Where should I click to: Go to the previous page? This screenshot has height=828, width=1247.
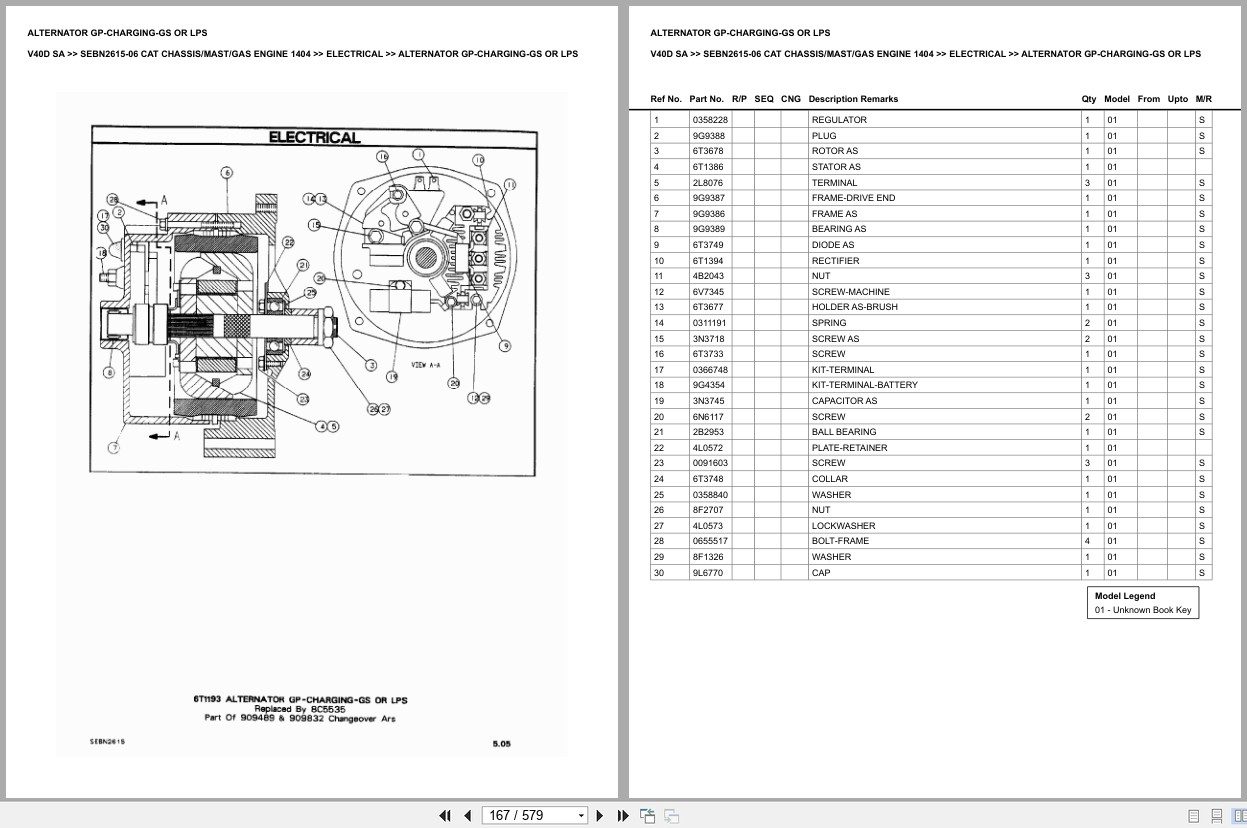[468, 815]
